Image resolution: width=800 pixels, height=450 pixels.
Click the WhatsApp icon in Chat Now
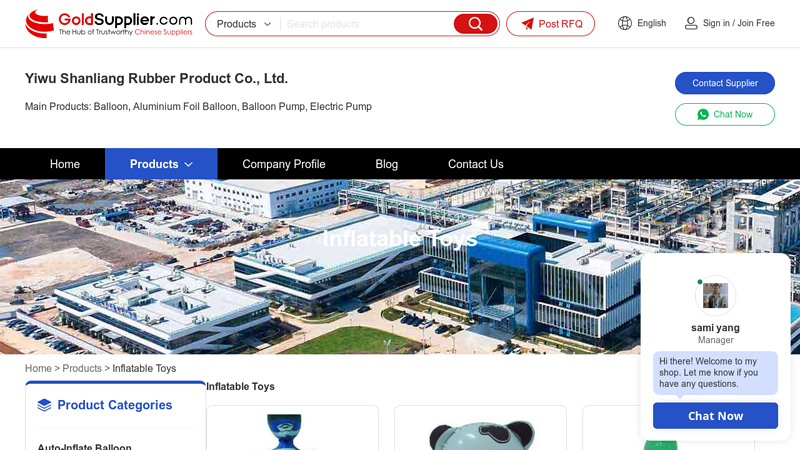(x=703, y=114)
